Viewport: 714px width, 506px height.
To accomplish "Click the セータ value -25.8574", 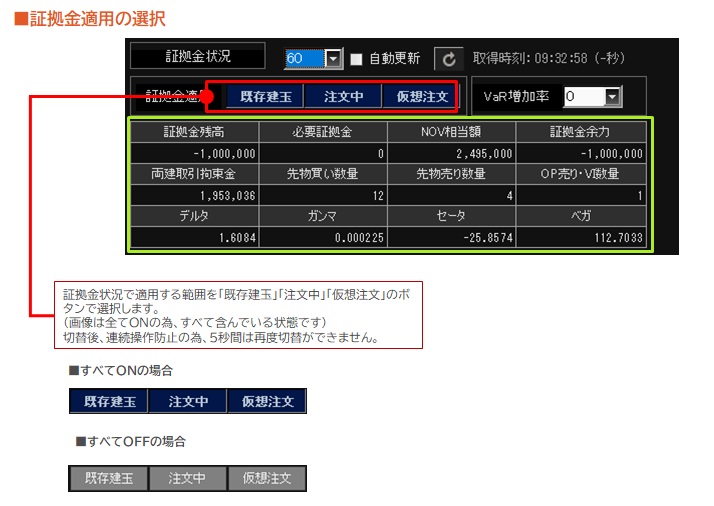I will [451, 237].
